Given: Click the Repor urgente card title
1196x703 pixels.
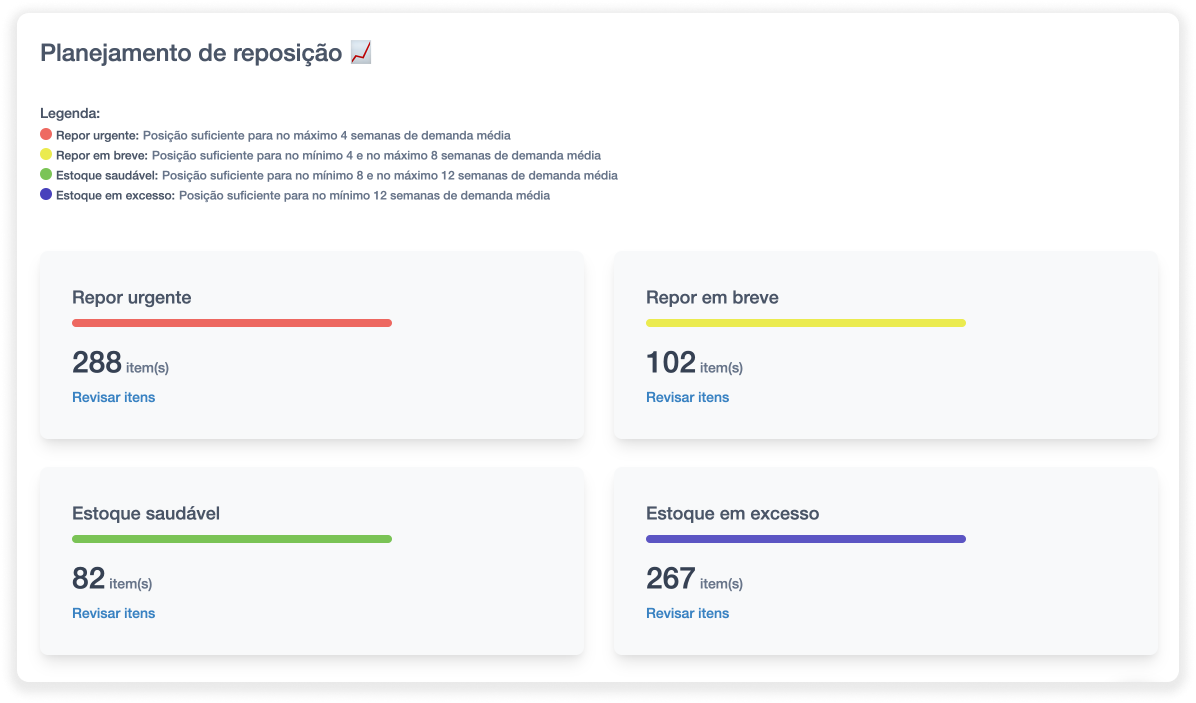Looking at the screenshot, I should tap(131, 297).
